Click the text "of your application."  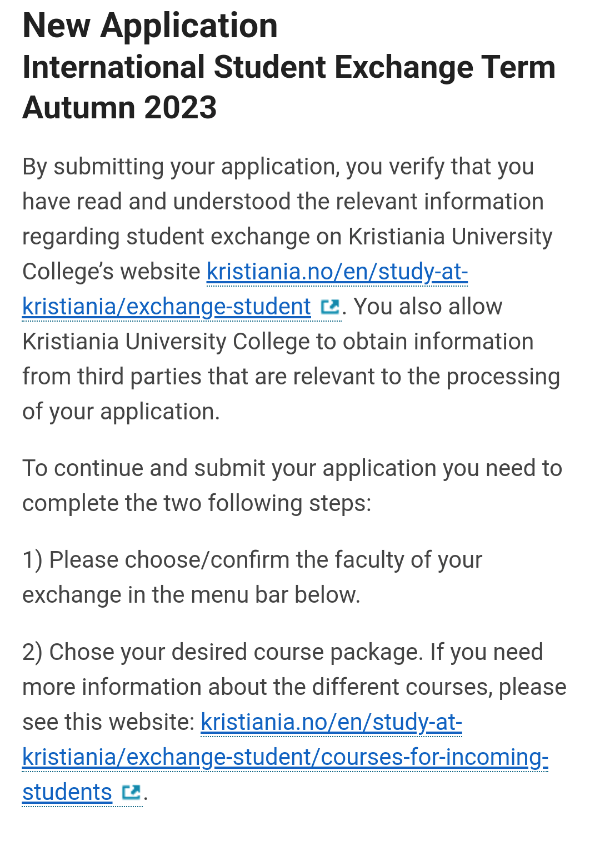pyautogui.click(x=121, y=411)
